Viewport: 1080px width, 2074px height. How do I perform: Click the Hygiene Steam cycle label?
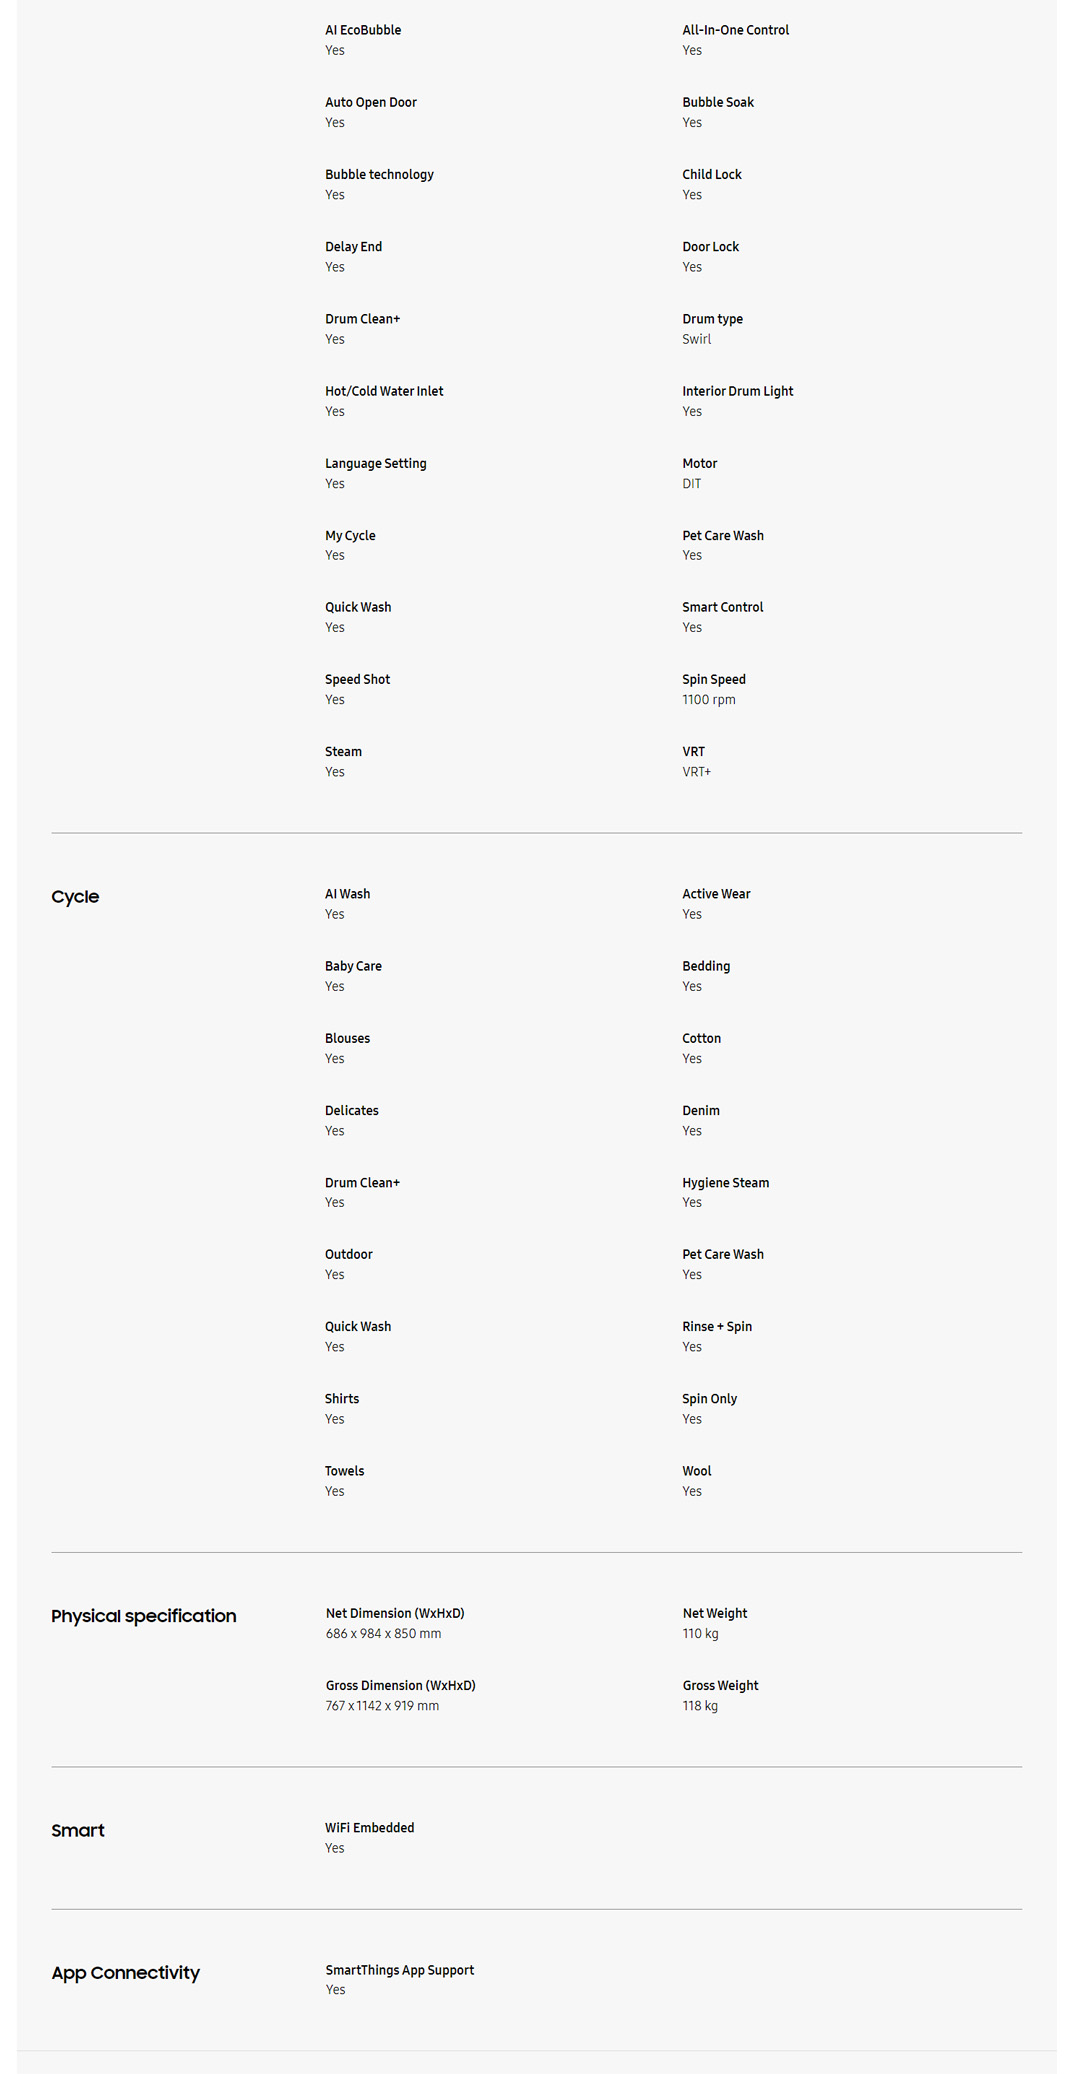tap(725, 1183)
